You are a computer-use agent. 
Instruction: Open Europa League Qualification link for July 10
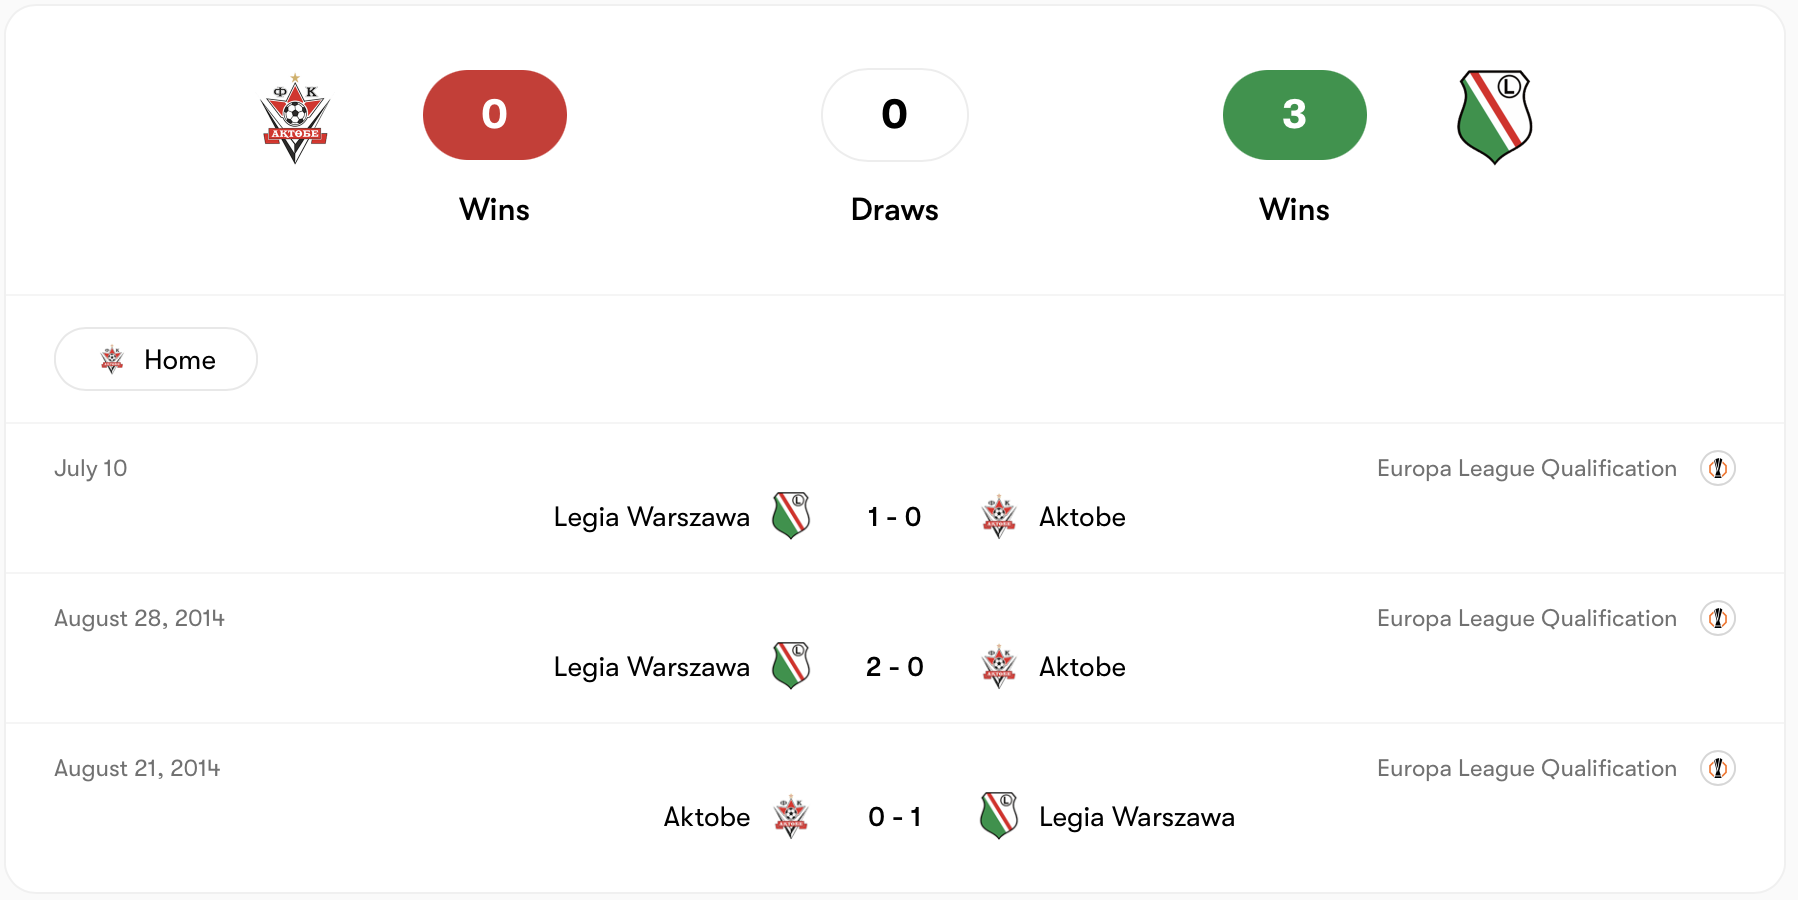tap(1527, 468)
